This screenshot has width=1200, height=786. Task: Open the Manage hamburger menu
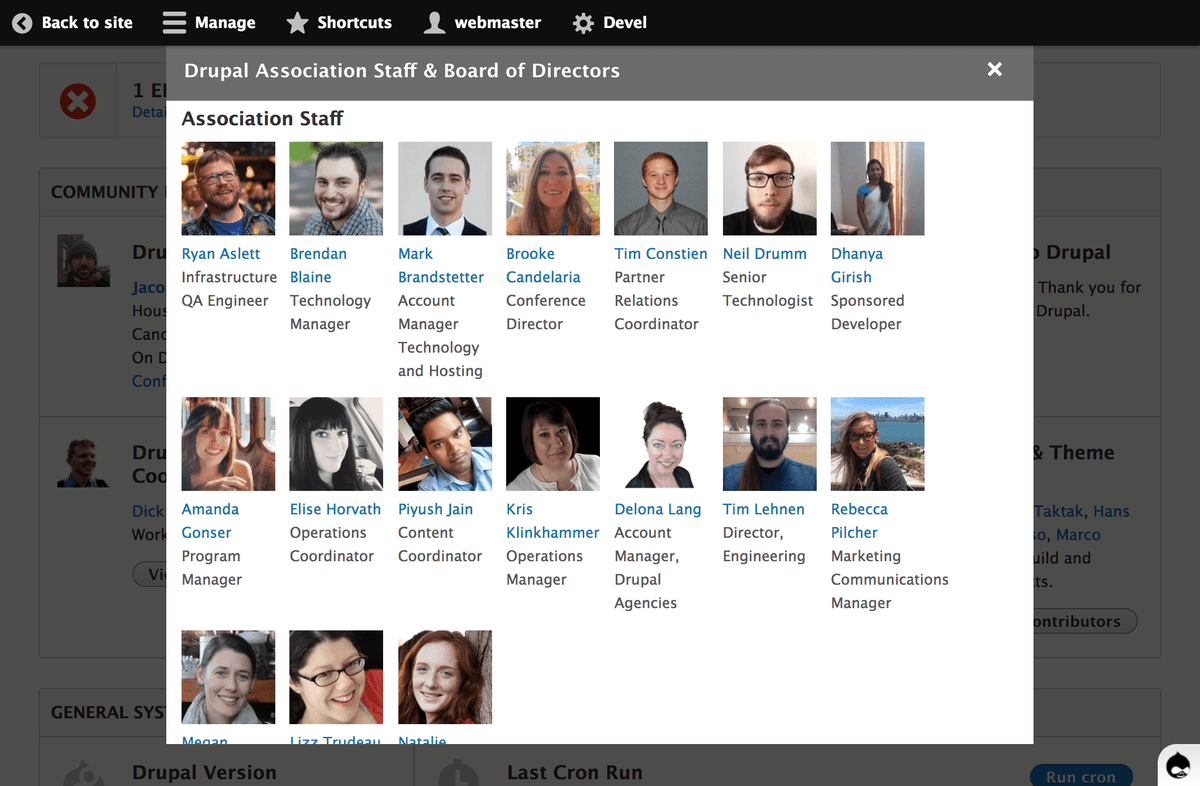click(x=209, y=22)
